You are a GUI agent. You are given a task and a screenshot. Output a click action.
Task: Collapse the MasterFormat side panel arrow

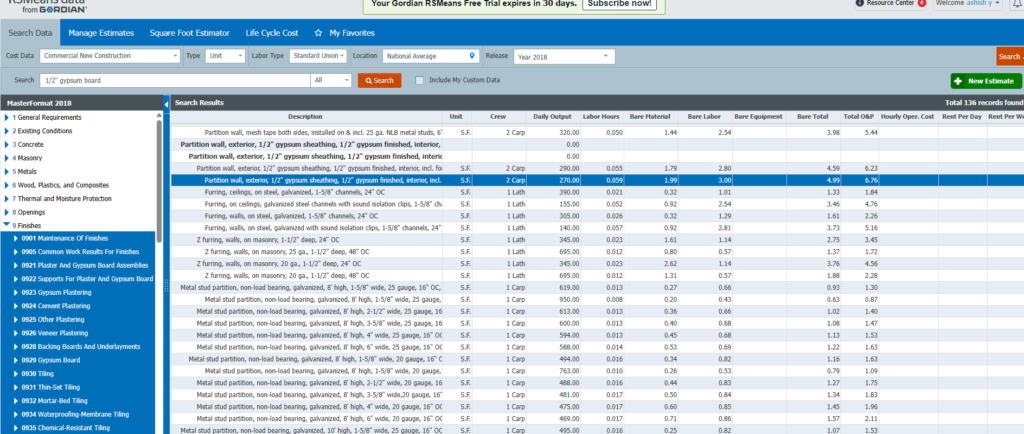click(x=166, y=103)
